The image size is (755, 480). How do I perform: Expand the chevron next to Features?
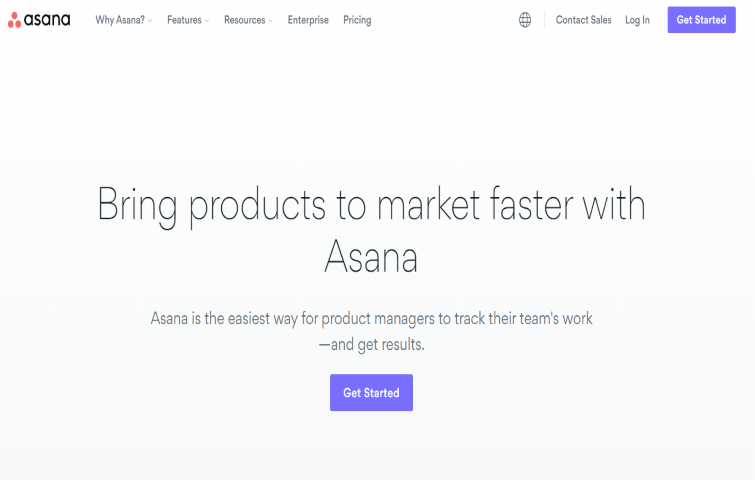click(x=207, y=21)
